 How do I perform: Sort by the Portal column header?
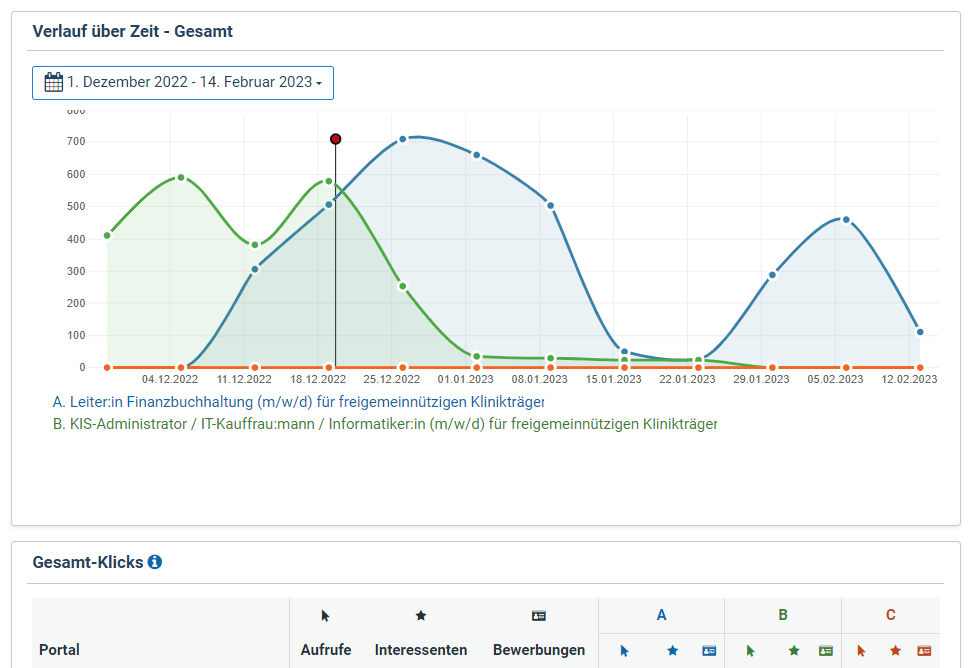point(59,650)
